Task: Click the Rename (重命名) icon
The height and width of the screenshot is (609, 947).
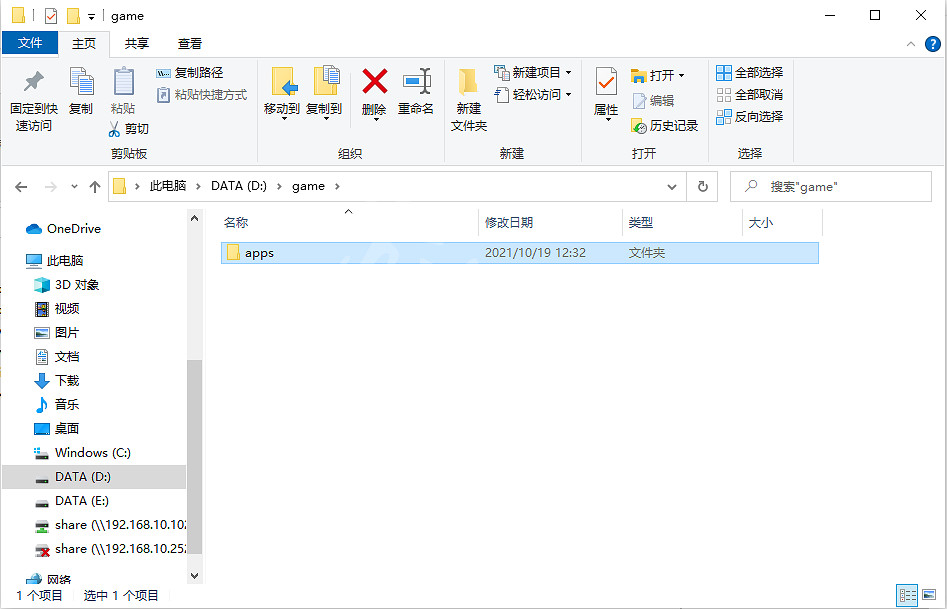Action: tap(416, 92)
